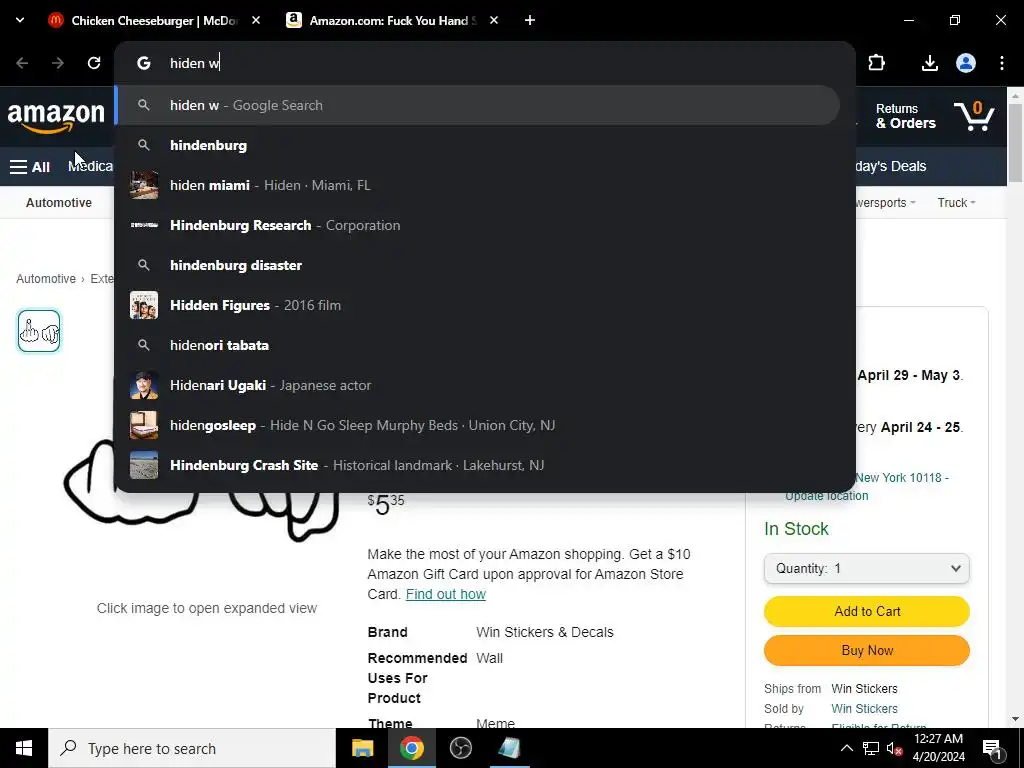Click the hiden miami restaurant thumbnail

tap(144, 185)
